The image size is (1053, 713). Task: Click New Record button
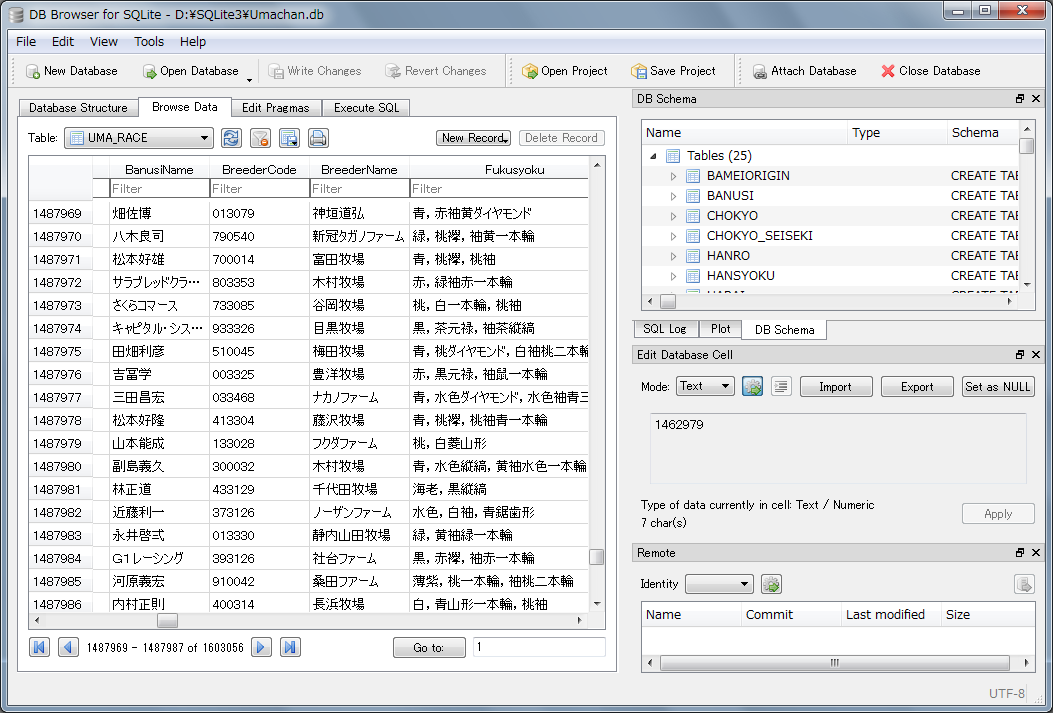[x=473, y=138]
